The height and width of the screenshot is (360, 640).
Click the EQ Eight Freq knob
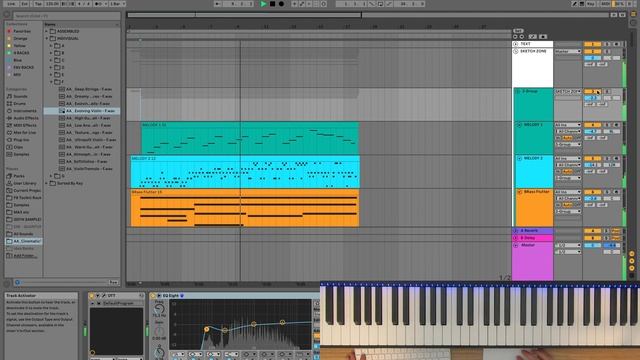point(159,309)
